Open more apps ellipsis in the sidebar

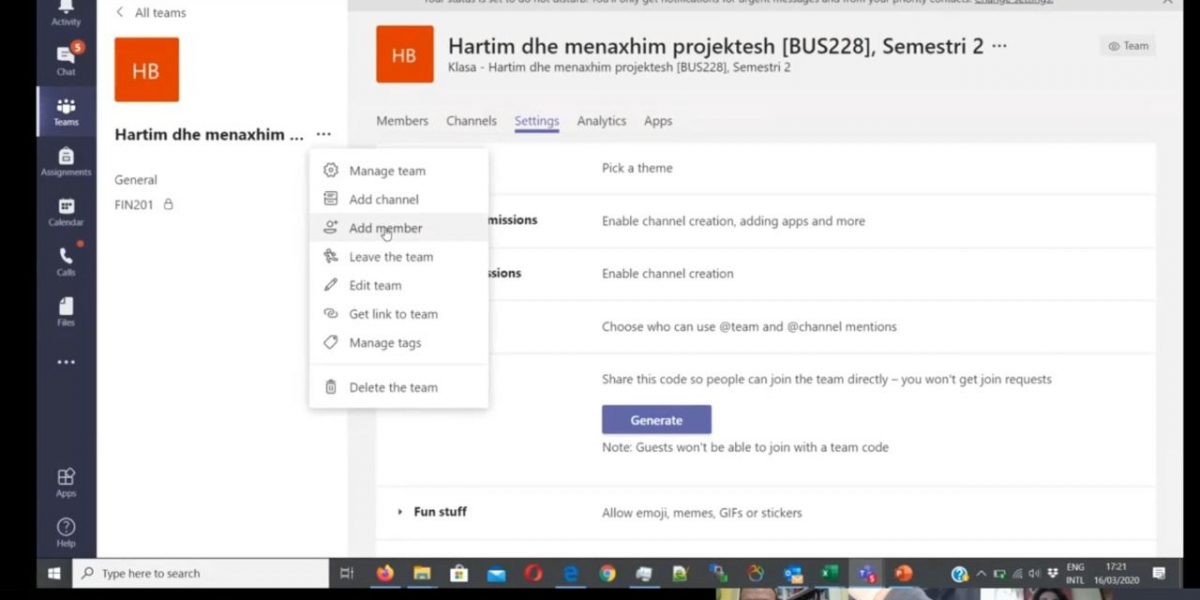point(66,362)
